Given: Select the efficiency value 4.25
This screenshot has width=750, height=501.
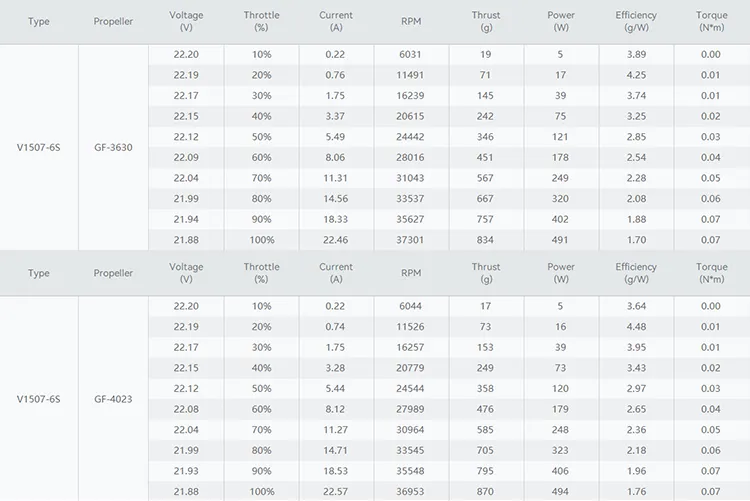Looking at the screenshot, I should pos(636,75).
